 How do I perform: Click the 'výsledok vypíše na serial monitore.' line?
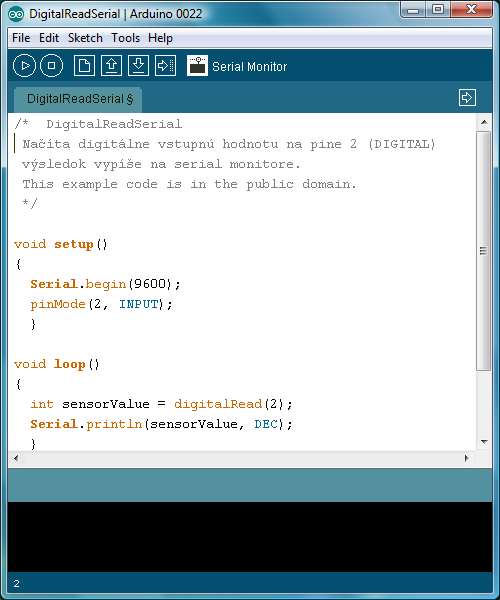coord(161,164)
